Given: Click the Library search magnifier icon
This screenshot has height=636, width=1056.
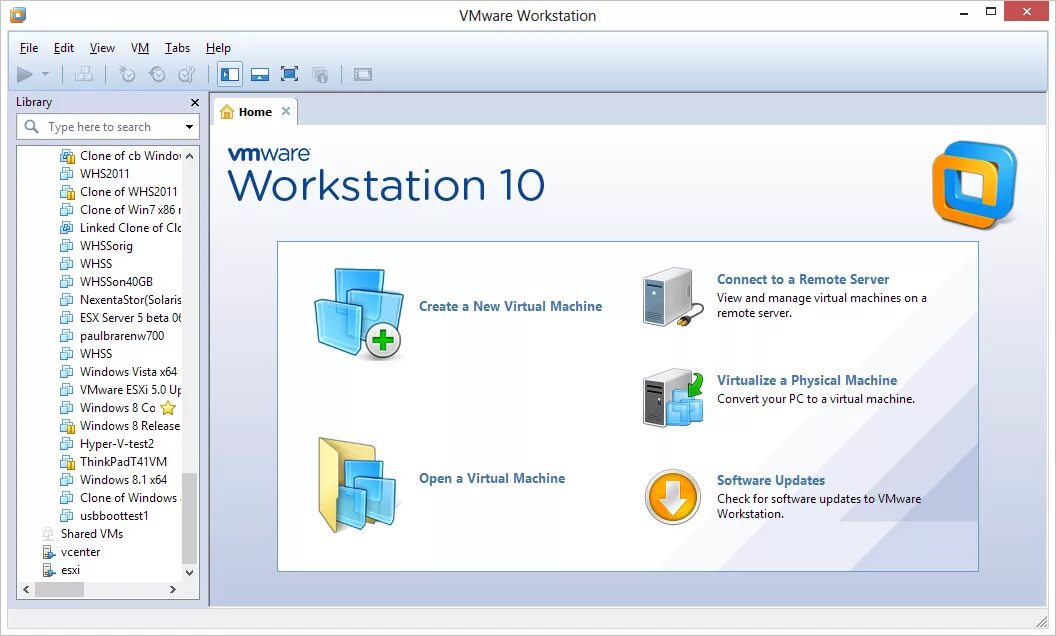Looking at the screenshot, I should (31, 127).
